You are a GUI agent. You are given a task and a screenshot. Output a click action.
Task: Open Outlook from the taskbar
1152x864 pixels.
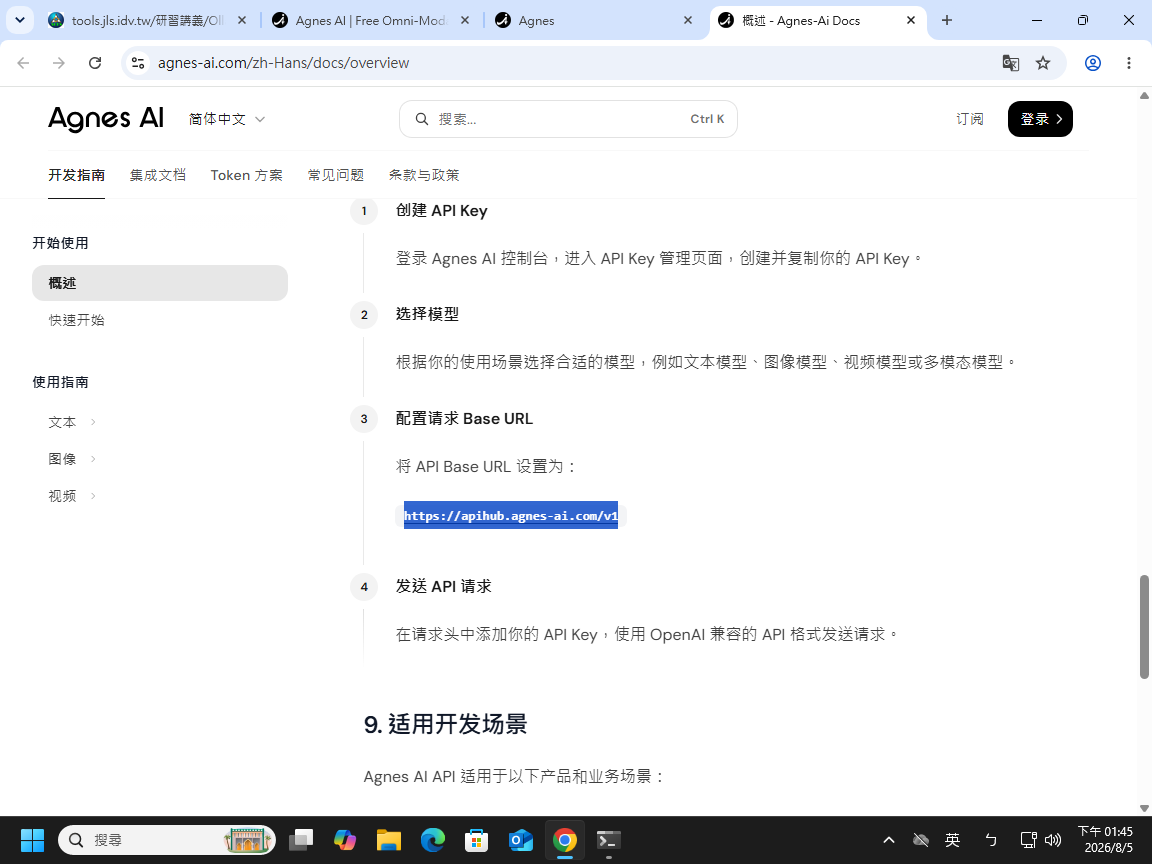pyautogui.click(x=521, y=840)
